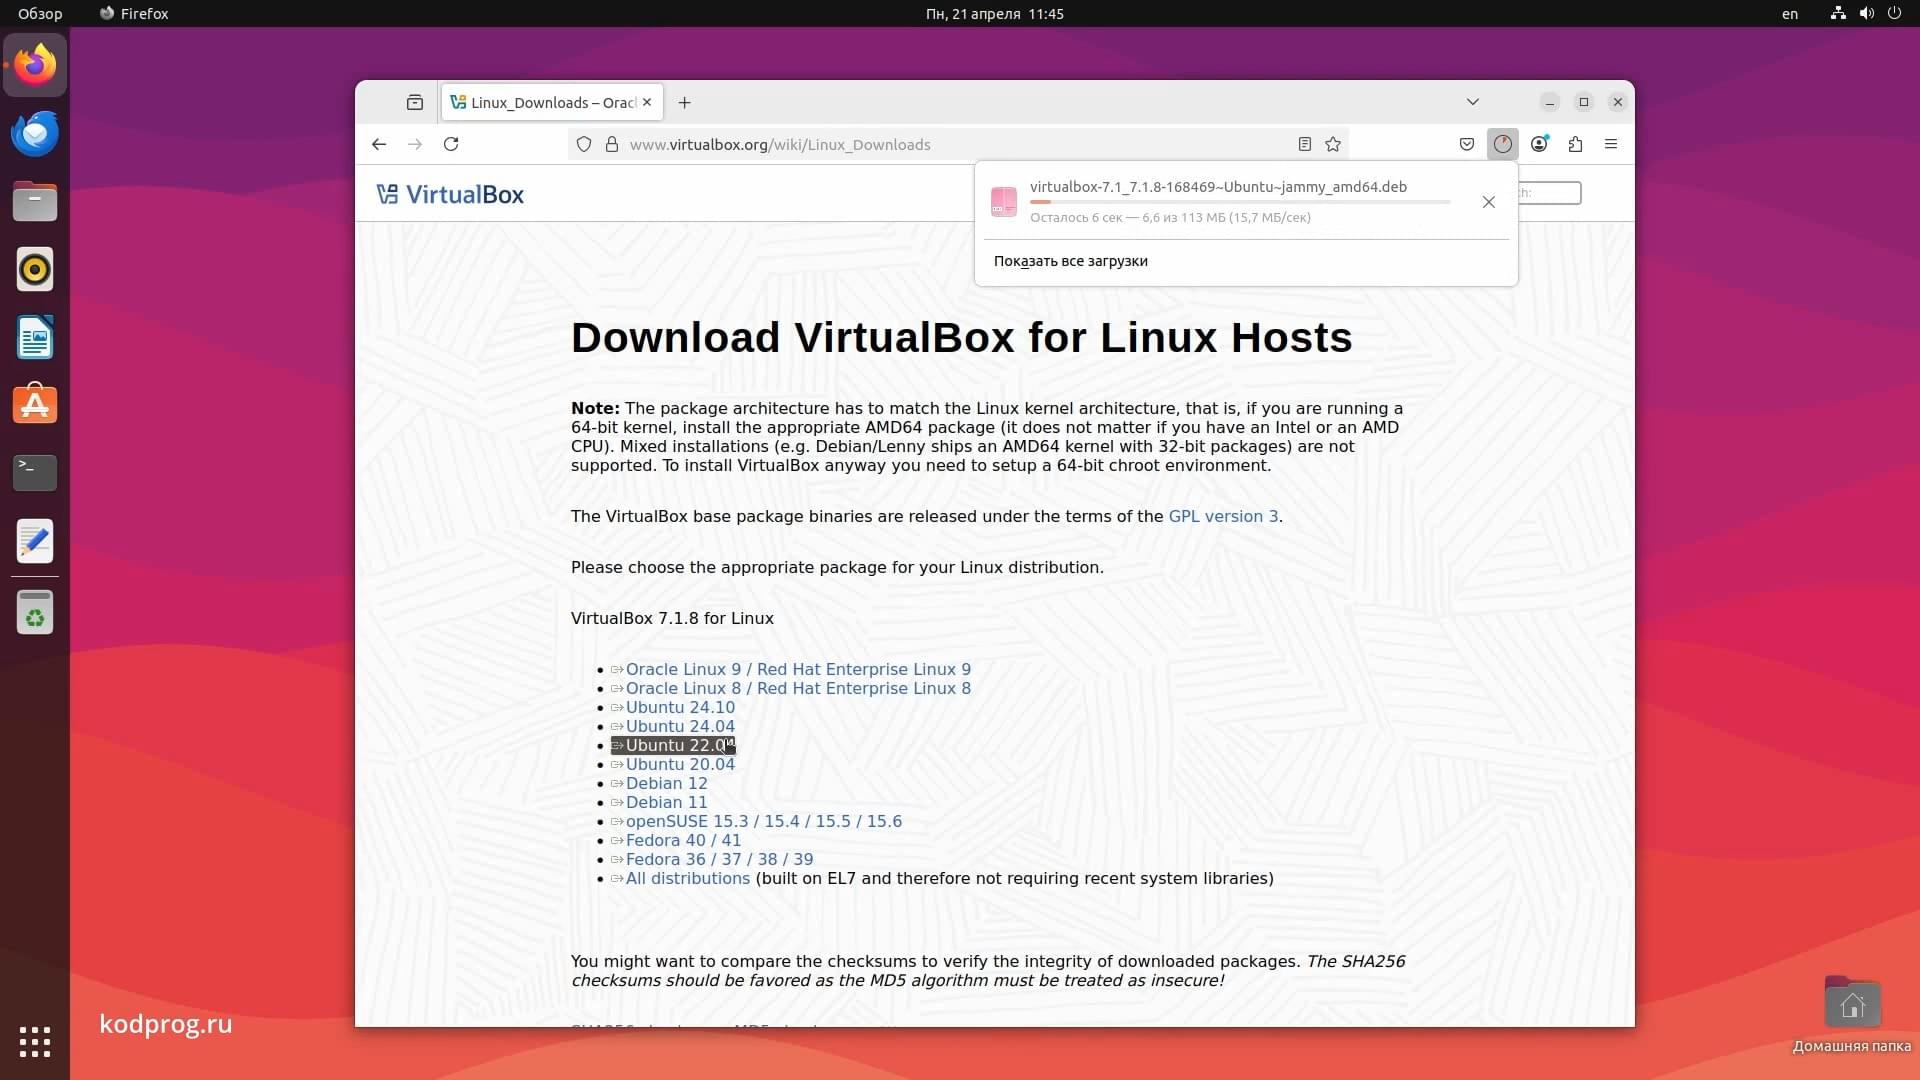Download the Ubuntu 24.10 package

coord(680,707)
